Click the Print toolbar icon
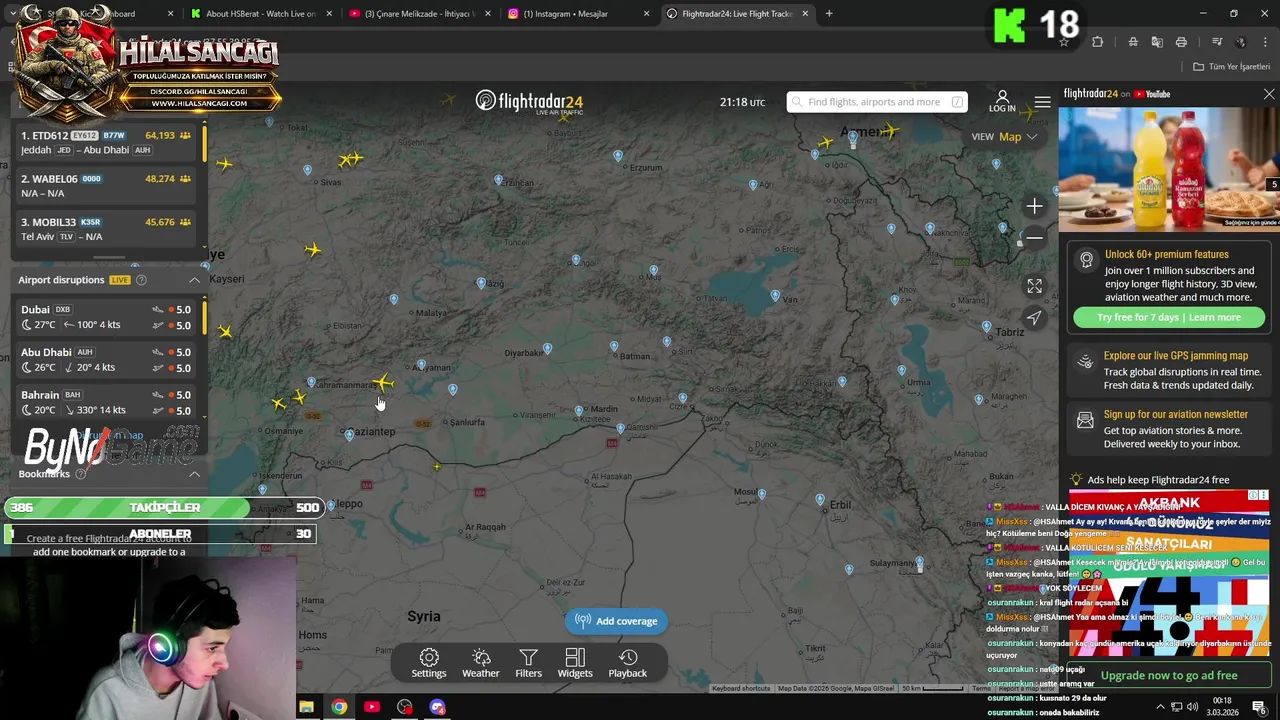 (x=1181, y=42)
